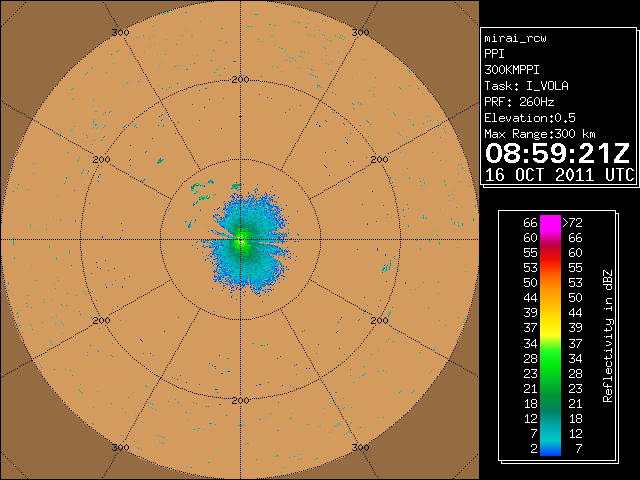
Task: Click the Reflectivity in dBZ axis label
Action: tap(608, 336)
